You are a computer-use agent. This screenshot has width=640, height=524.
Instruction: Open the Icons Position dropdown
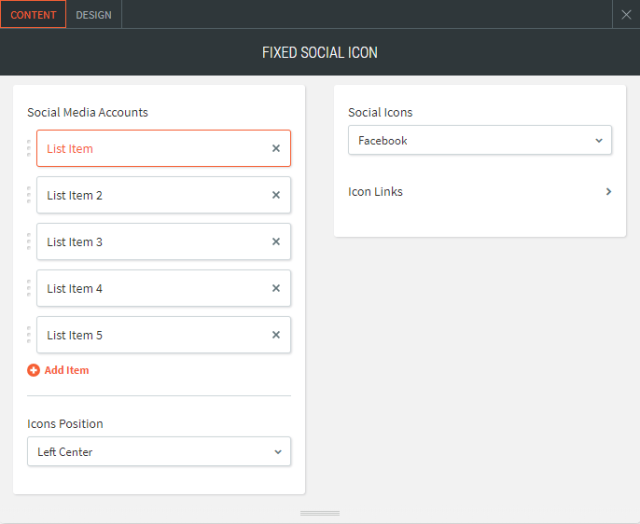coord(159,452)
